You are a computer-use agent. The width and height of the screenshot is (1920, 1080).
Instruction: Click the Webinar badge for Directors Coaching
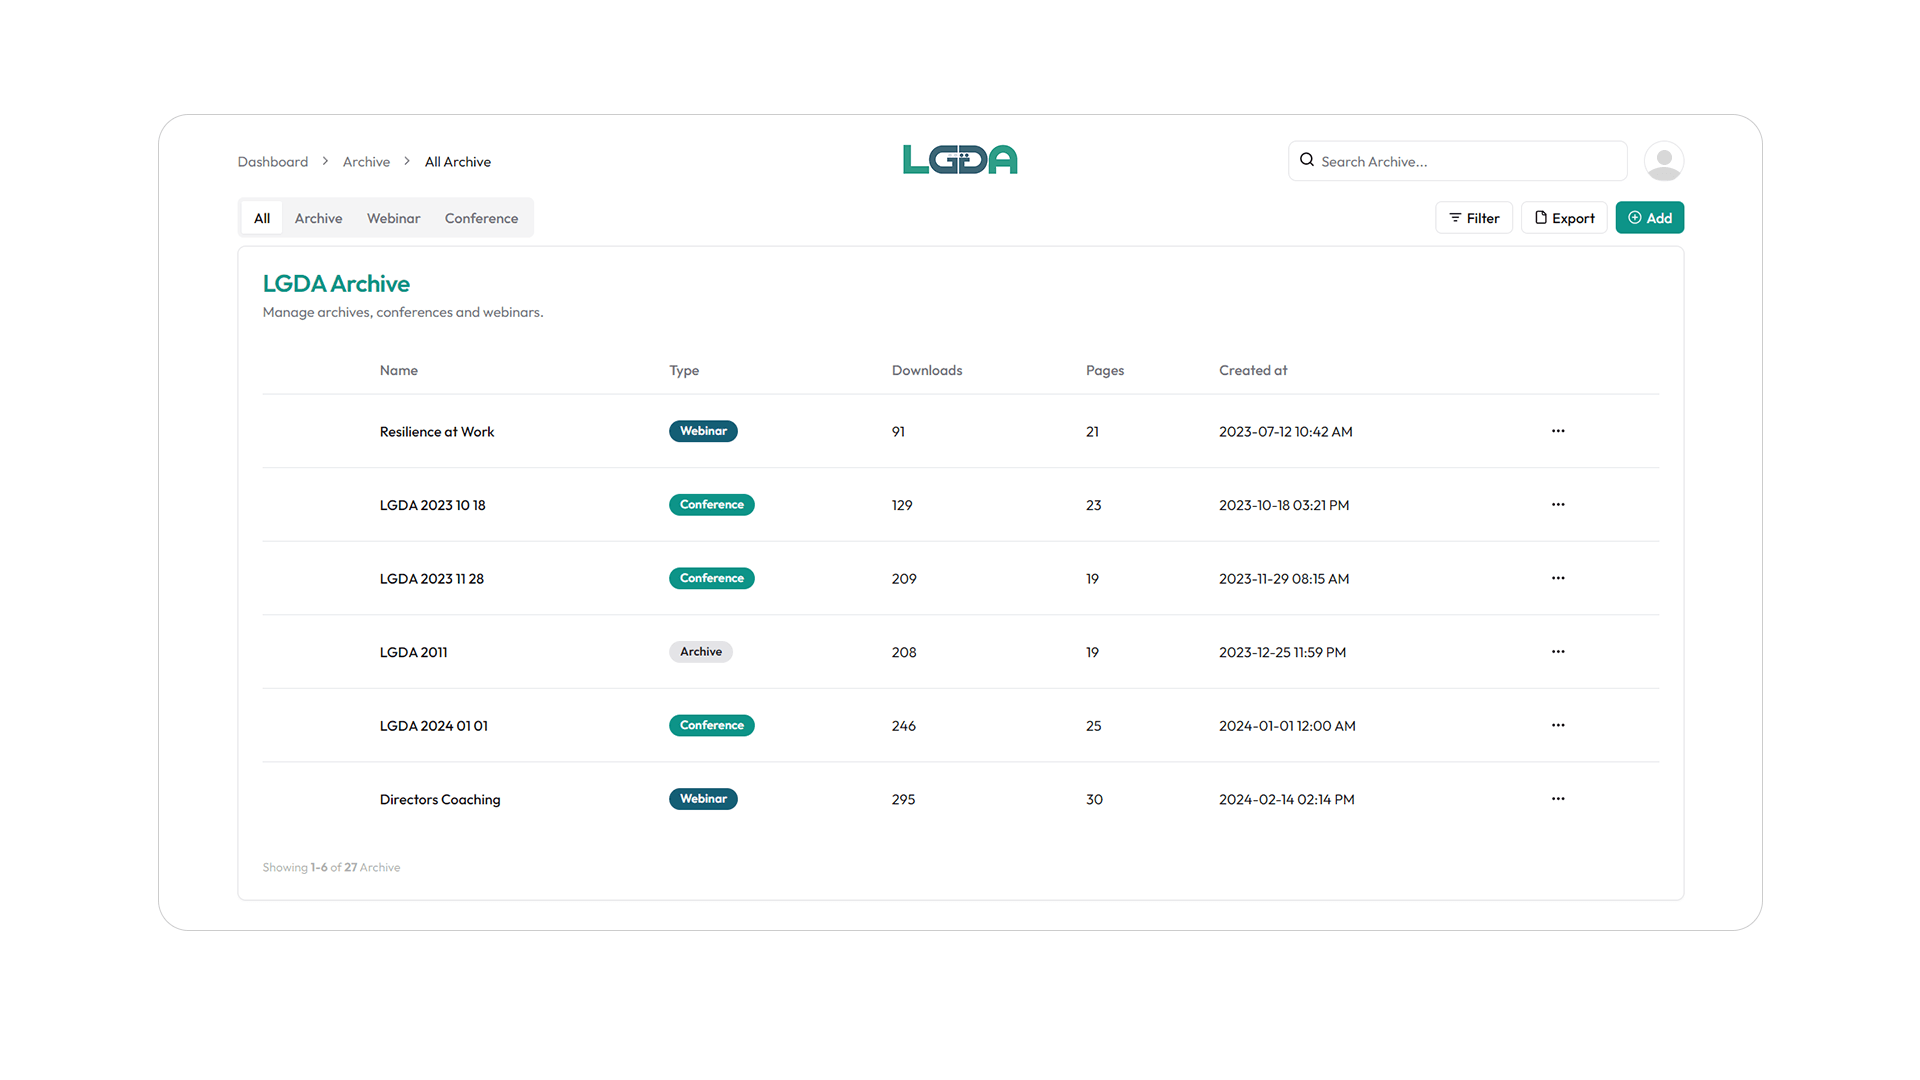(703, 799)
